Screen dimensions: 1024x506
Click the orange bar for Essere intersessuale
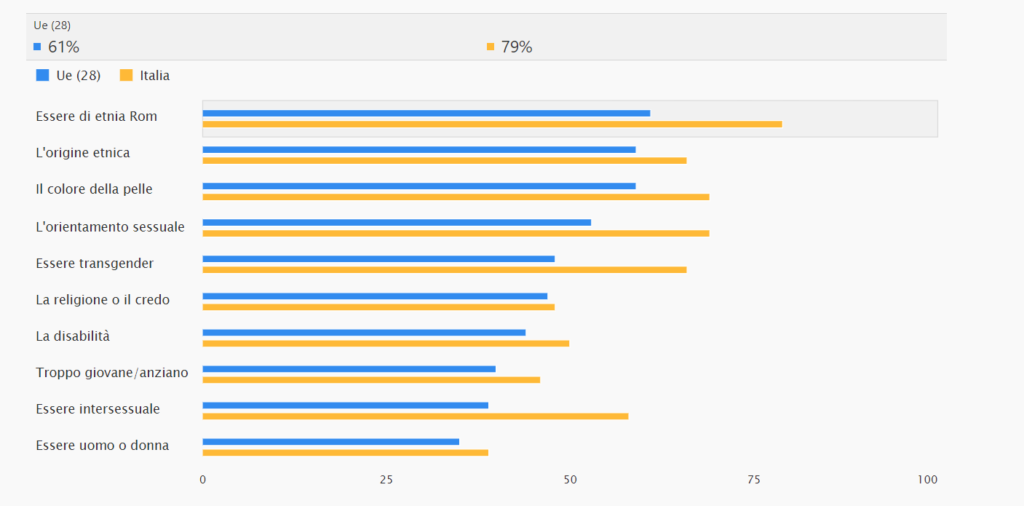pyautogui.click(x=415, y=416)
